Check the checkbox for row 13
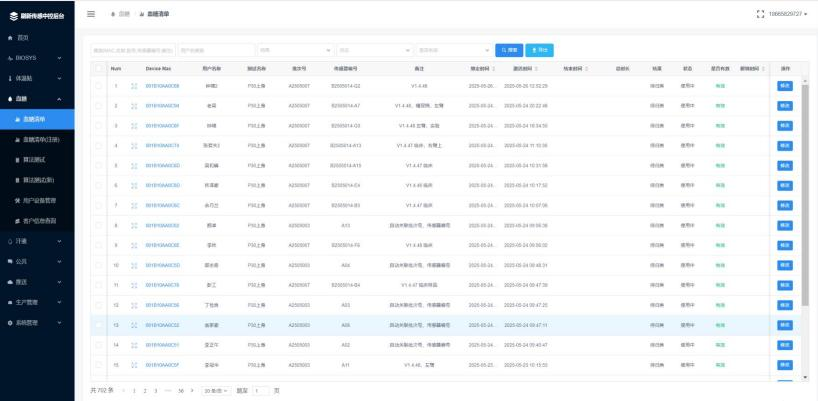 click(99, 325)
